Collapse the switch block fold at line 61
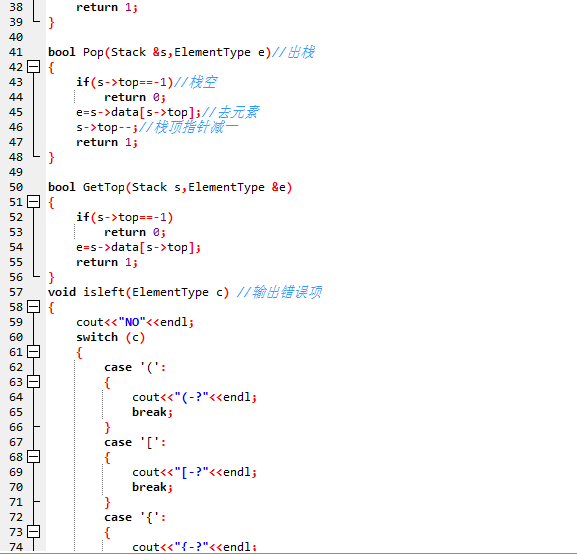Screen dimensions: 577x555 click(33, 352)
